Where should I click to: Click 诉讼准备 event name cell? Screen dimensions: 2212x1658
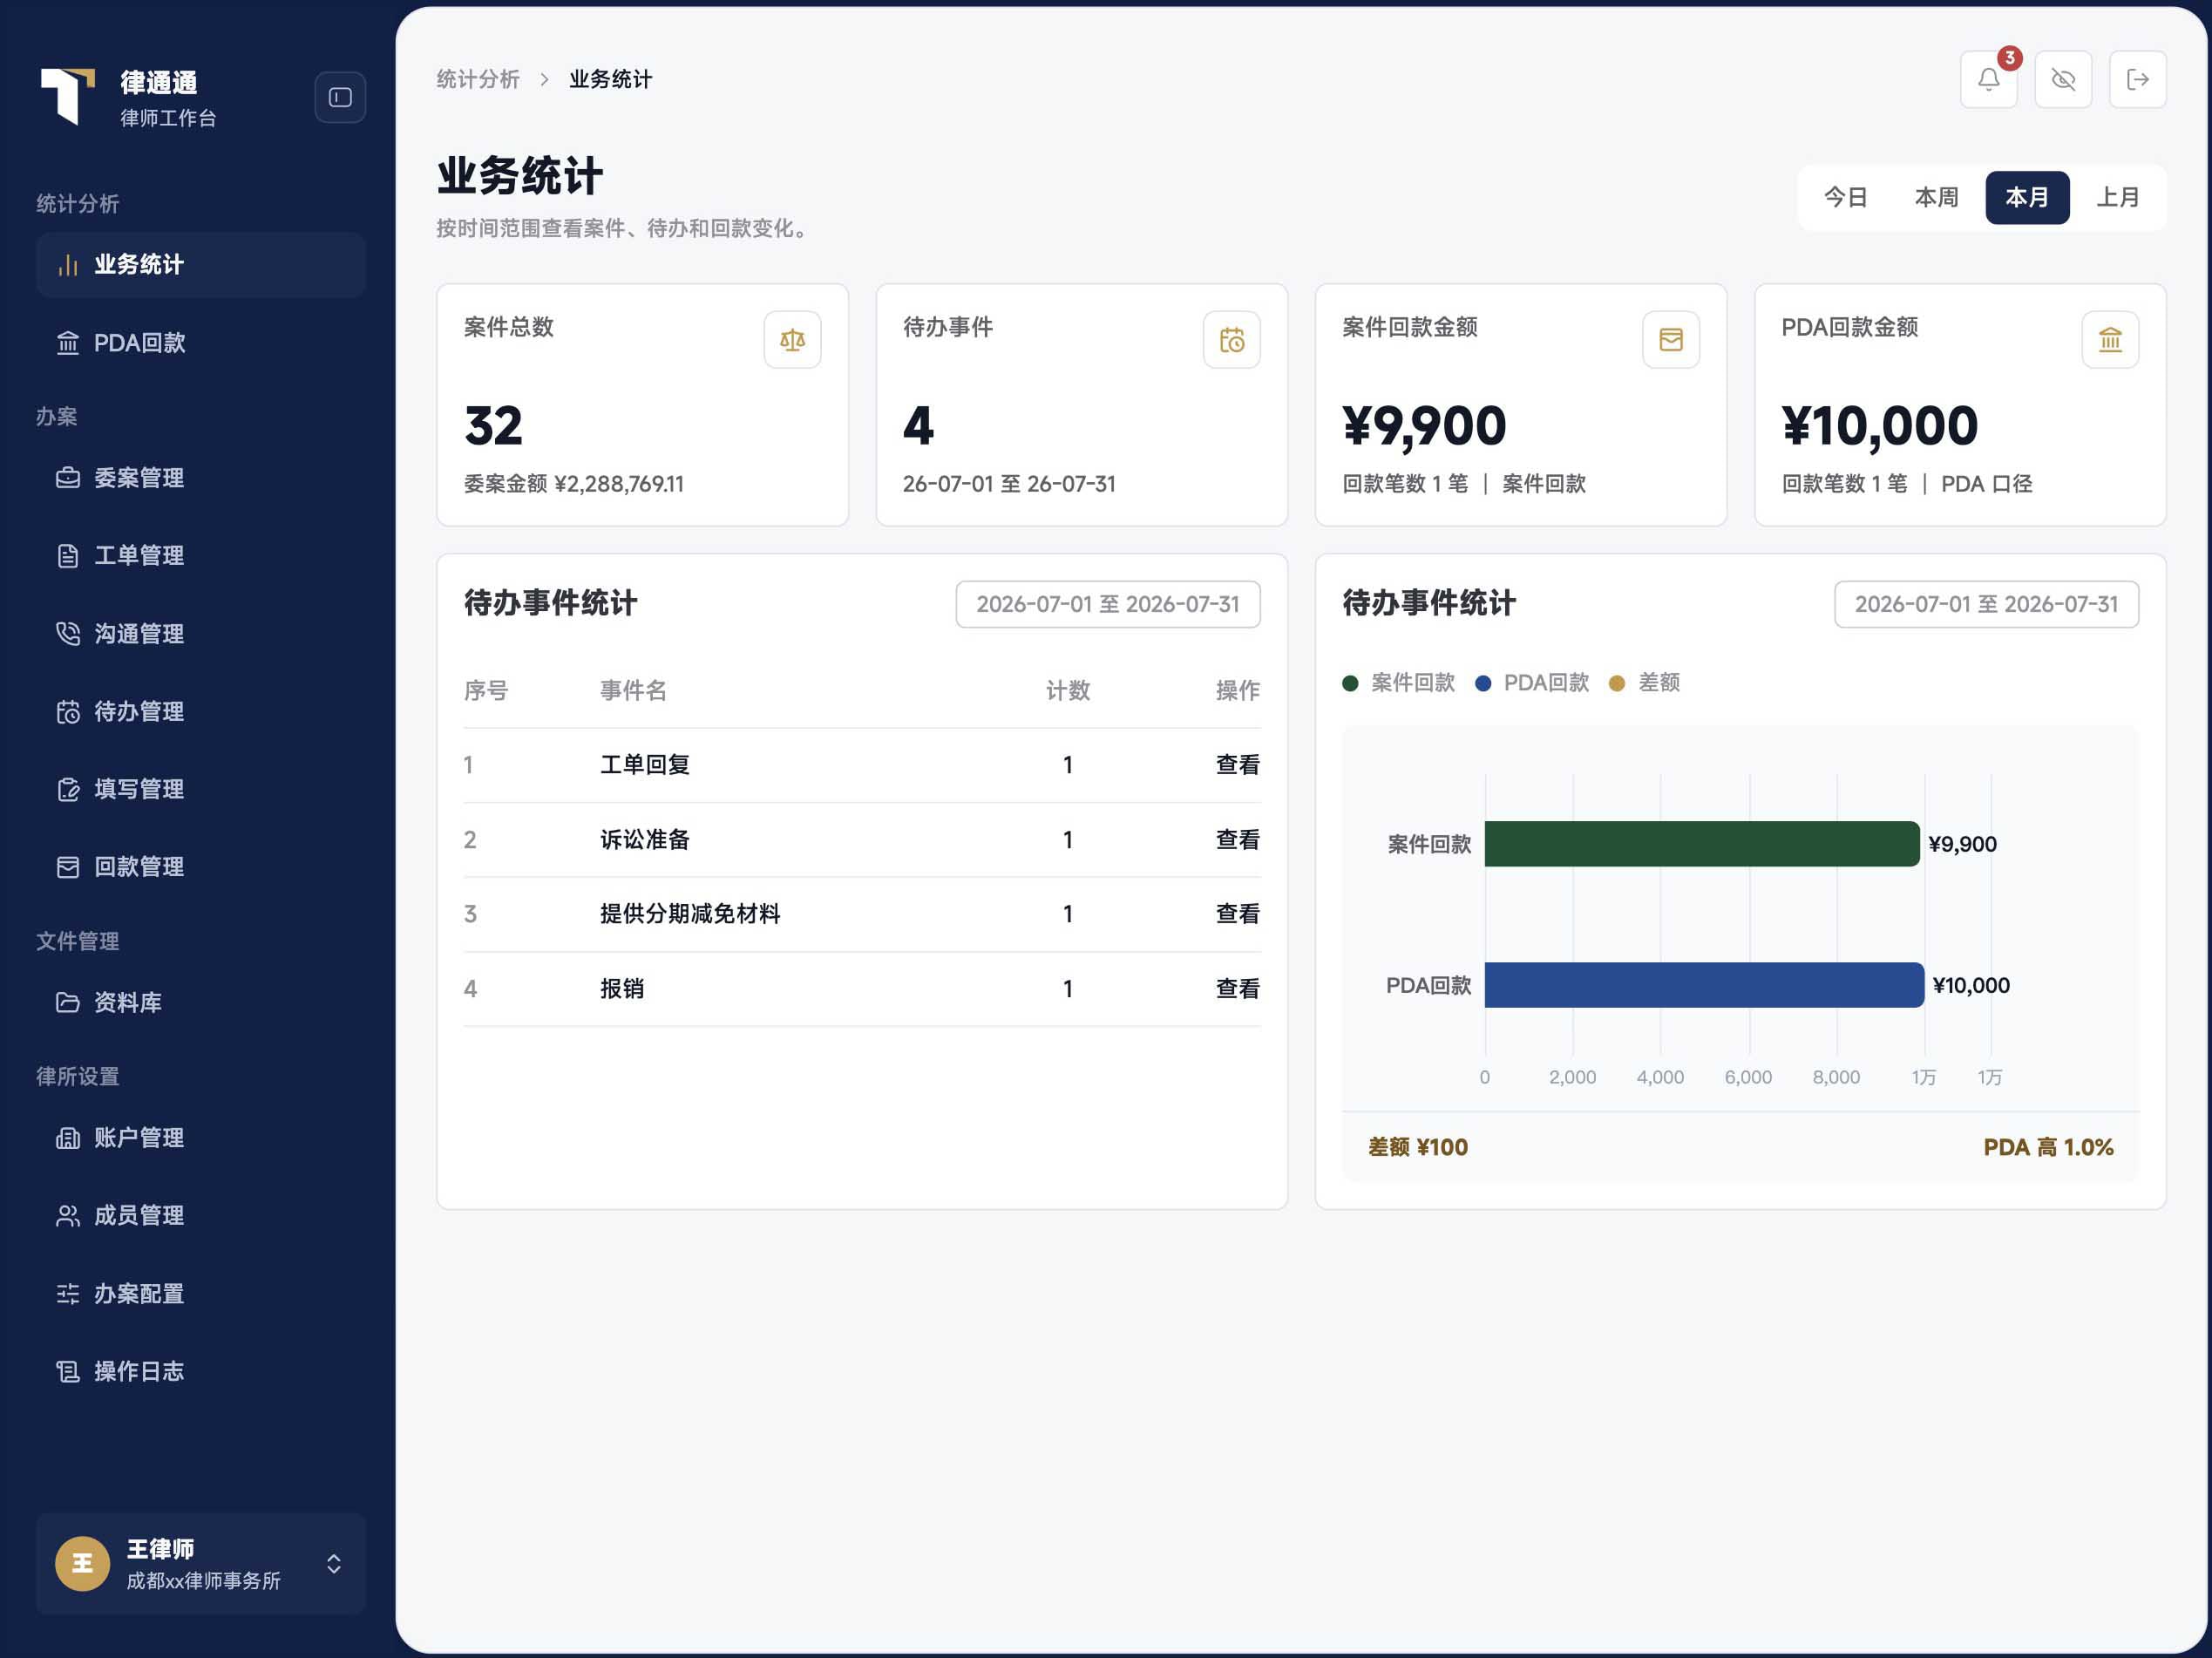click(645, 840)
